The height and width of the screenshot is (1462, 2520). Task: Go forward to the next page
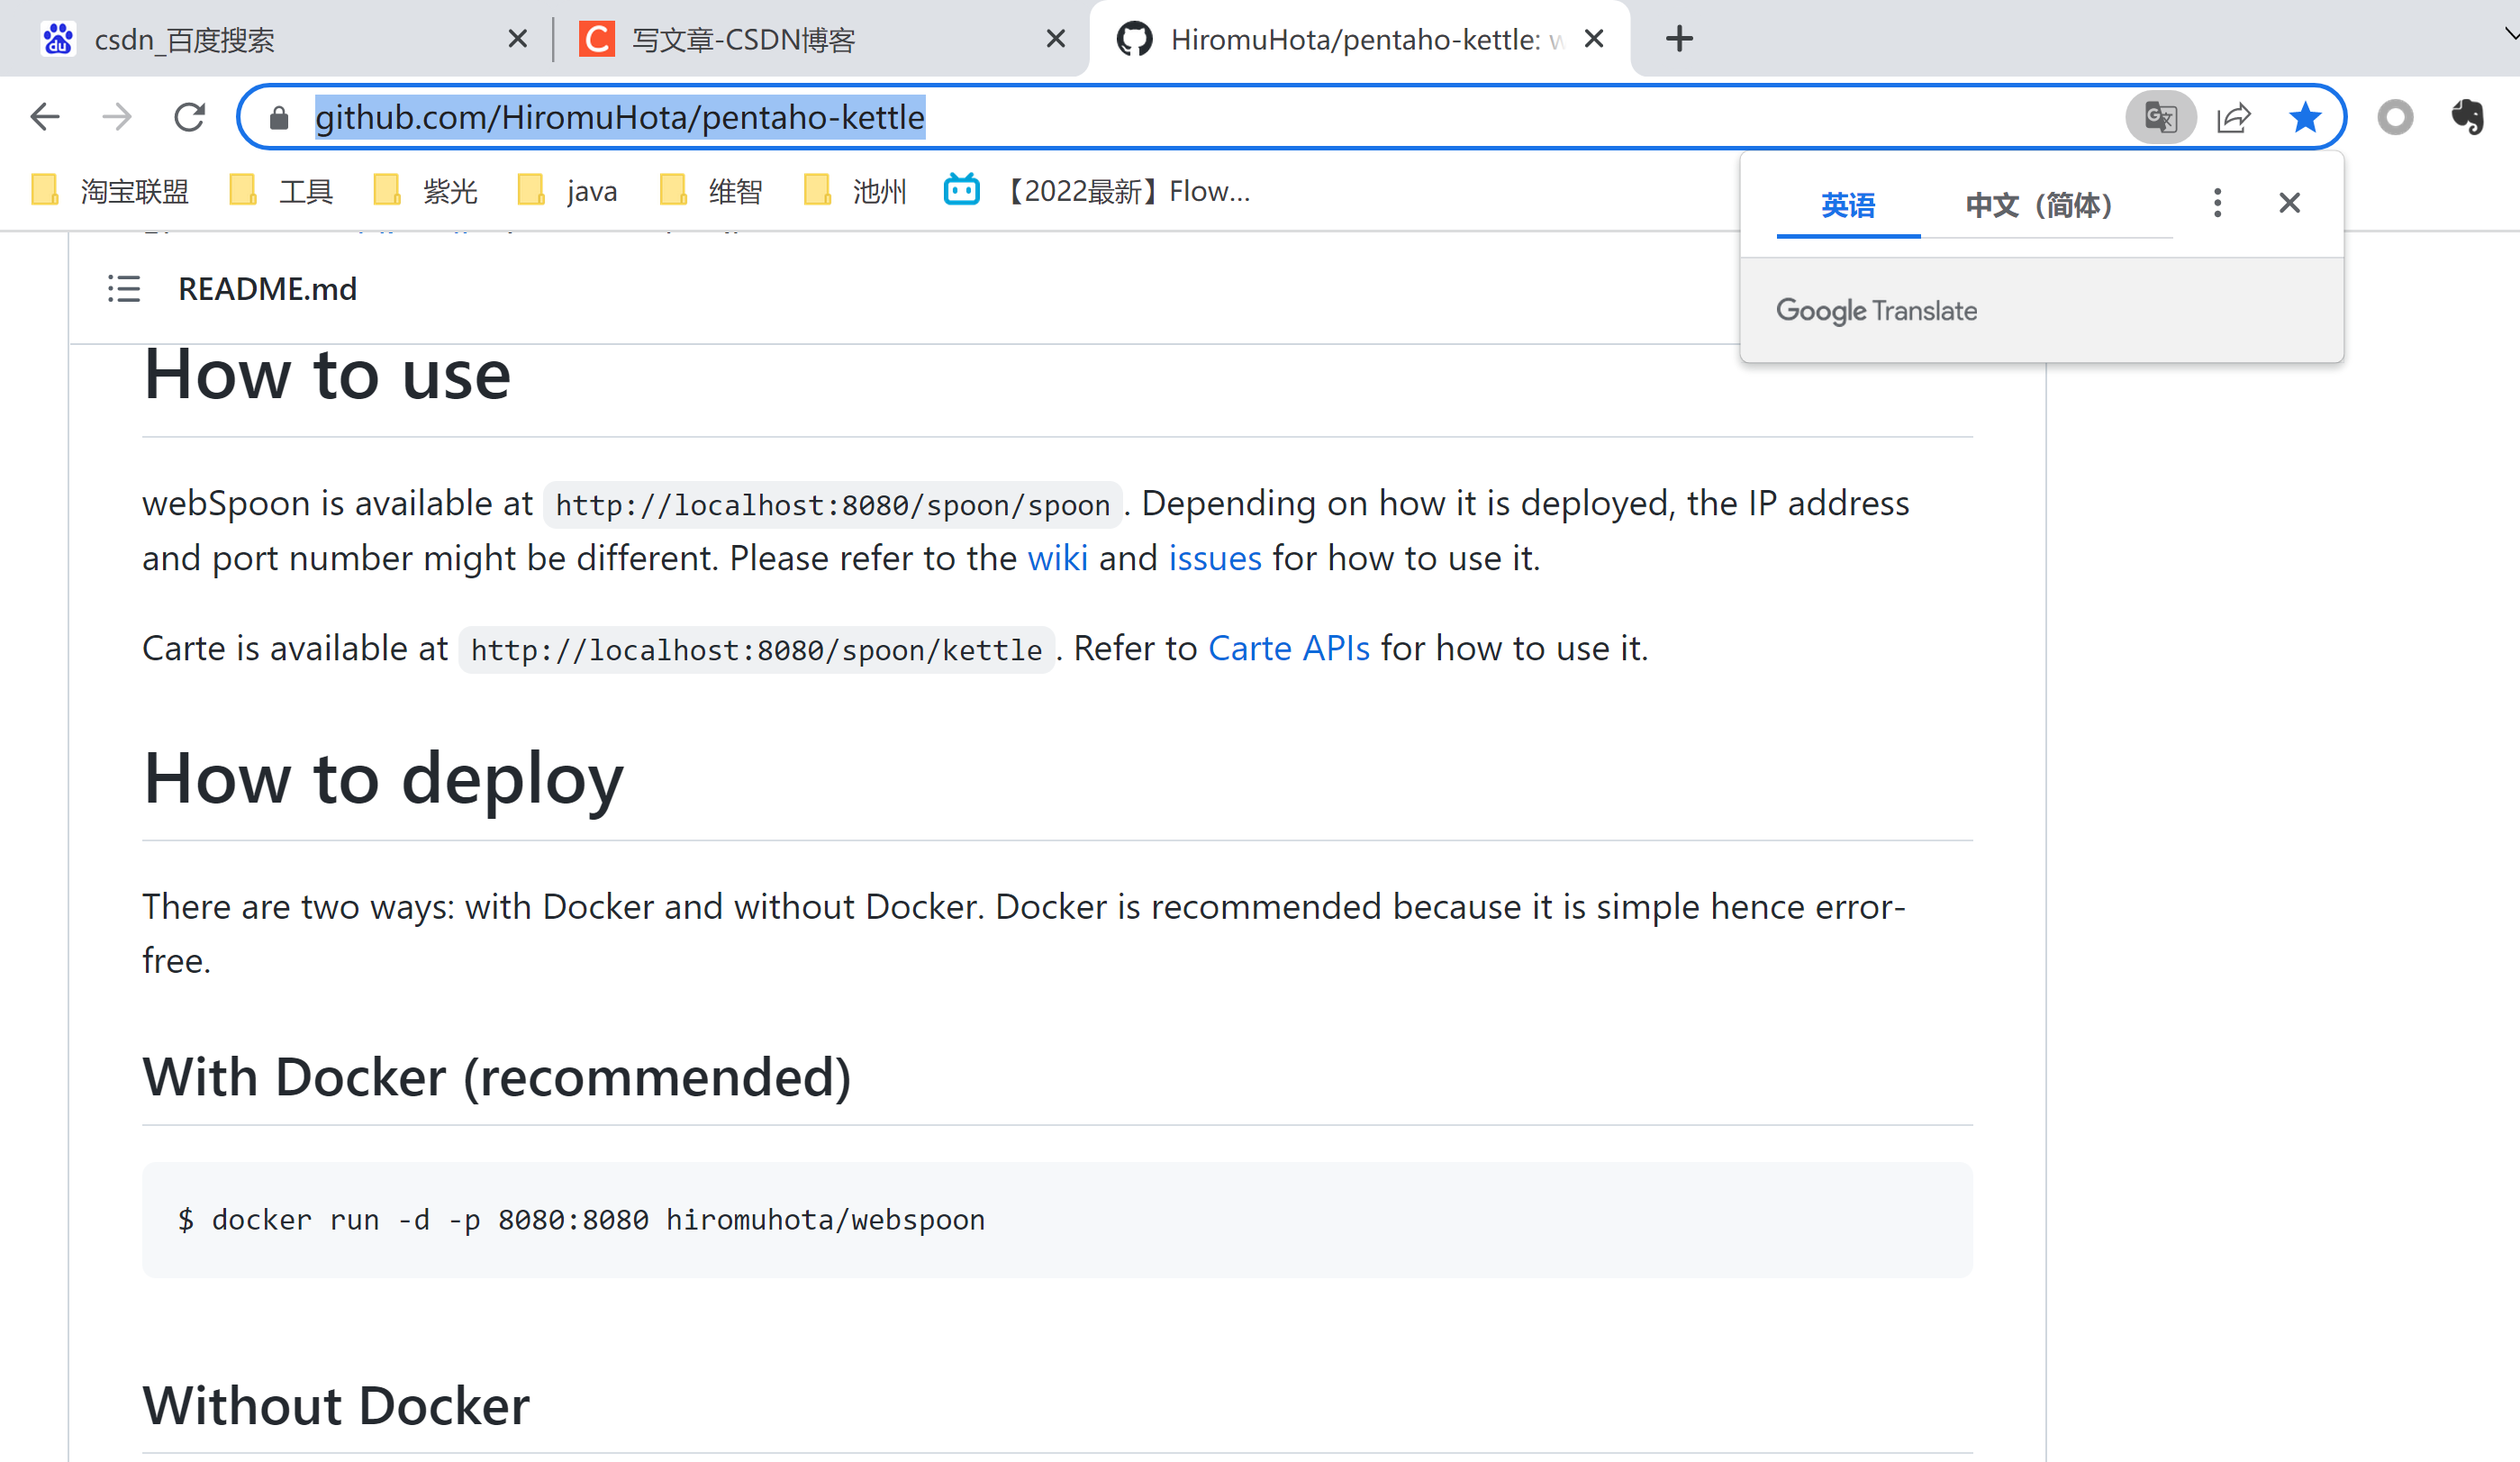pos(117,117)
